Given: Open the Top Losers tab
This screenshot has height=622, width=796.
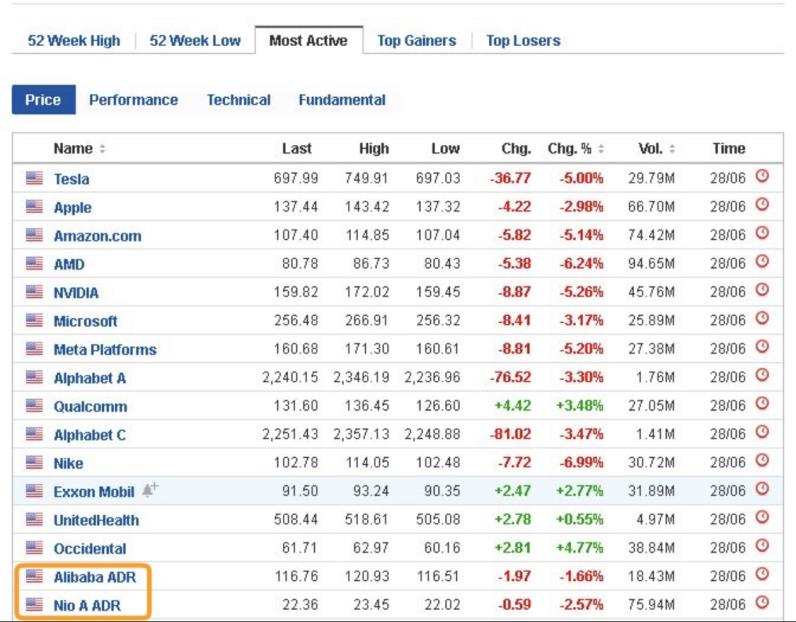Looking at the screenshot, I should [523, 41].
